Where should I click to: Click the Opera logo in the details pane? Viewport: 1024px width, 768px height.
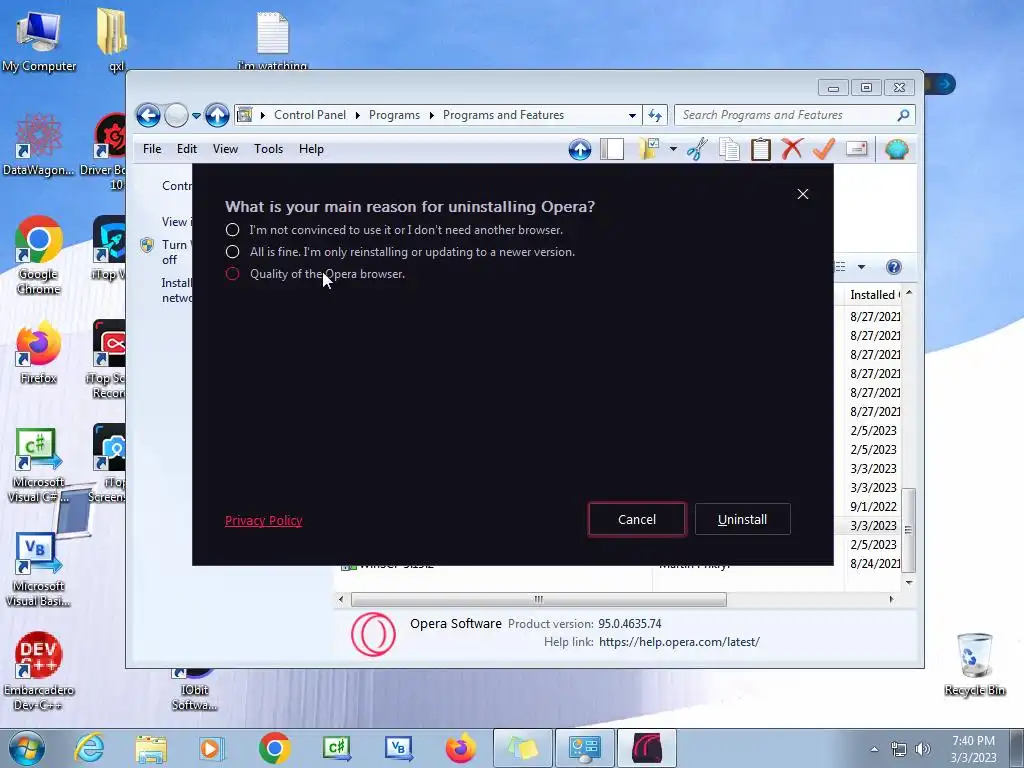[374, 634]
